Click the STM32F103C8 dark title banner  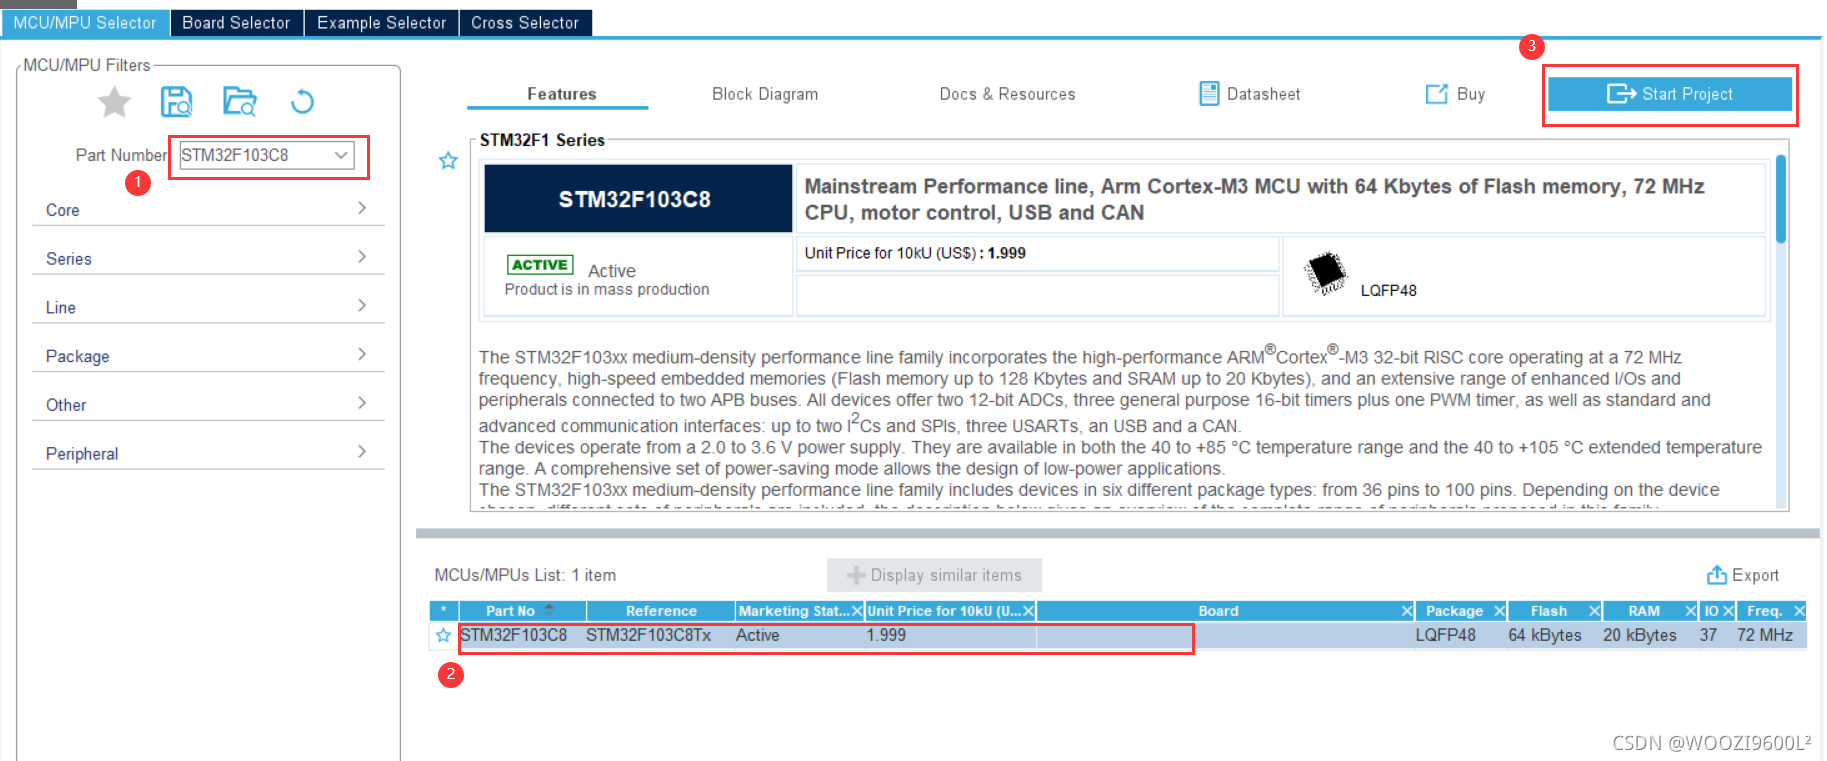638,199
